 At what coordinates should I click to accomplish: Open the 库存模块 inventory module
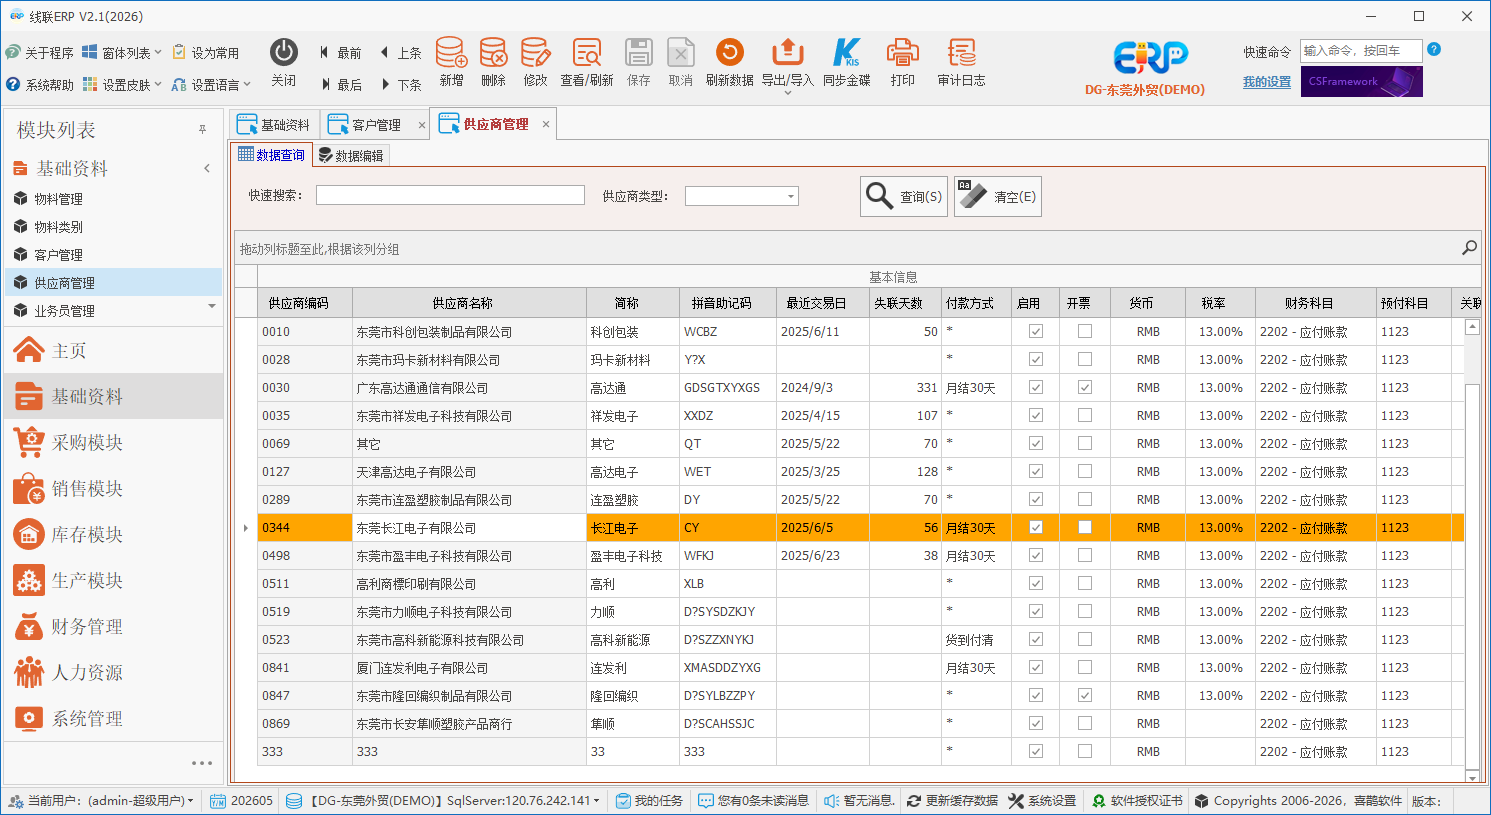[x=113, y=534]
